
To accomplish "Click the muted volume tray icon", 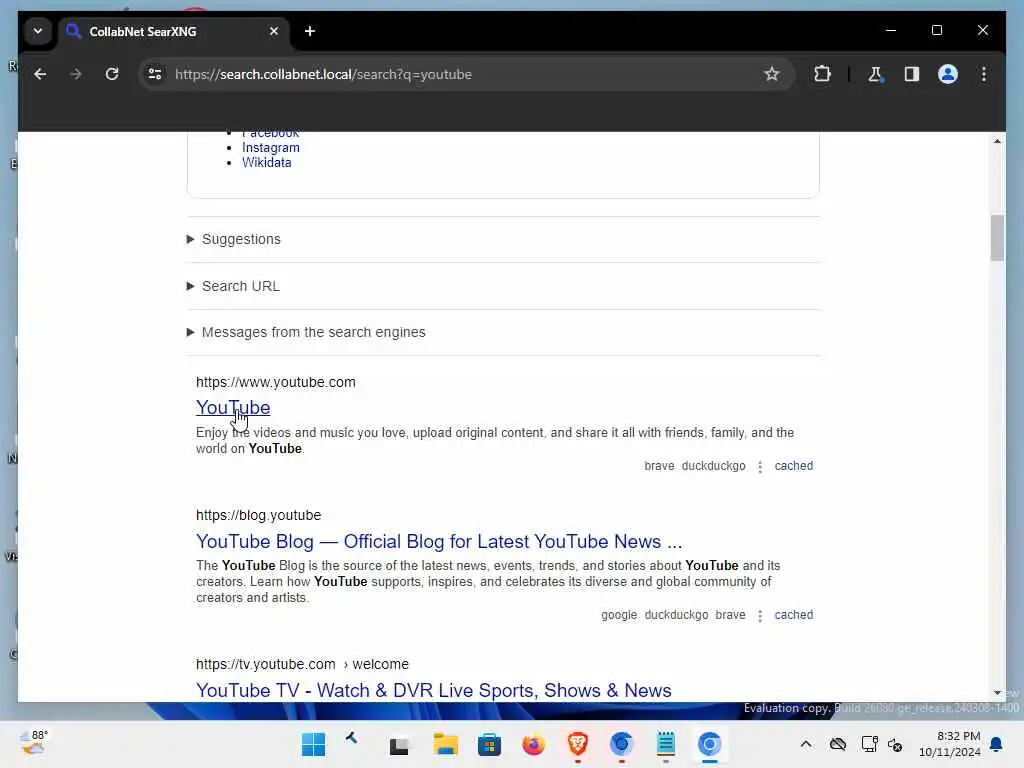I will coord(895,744).
